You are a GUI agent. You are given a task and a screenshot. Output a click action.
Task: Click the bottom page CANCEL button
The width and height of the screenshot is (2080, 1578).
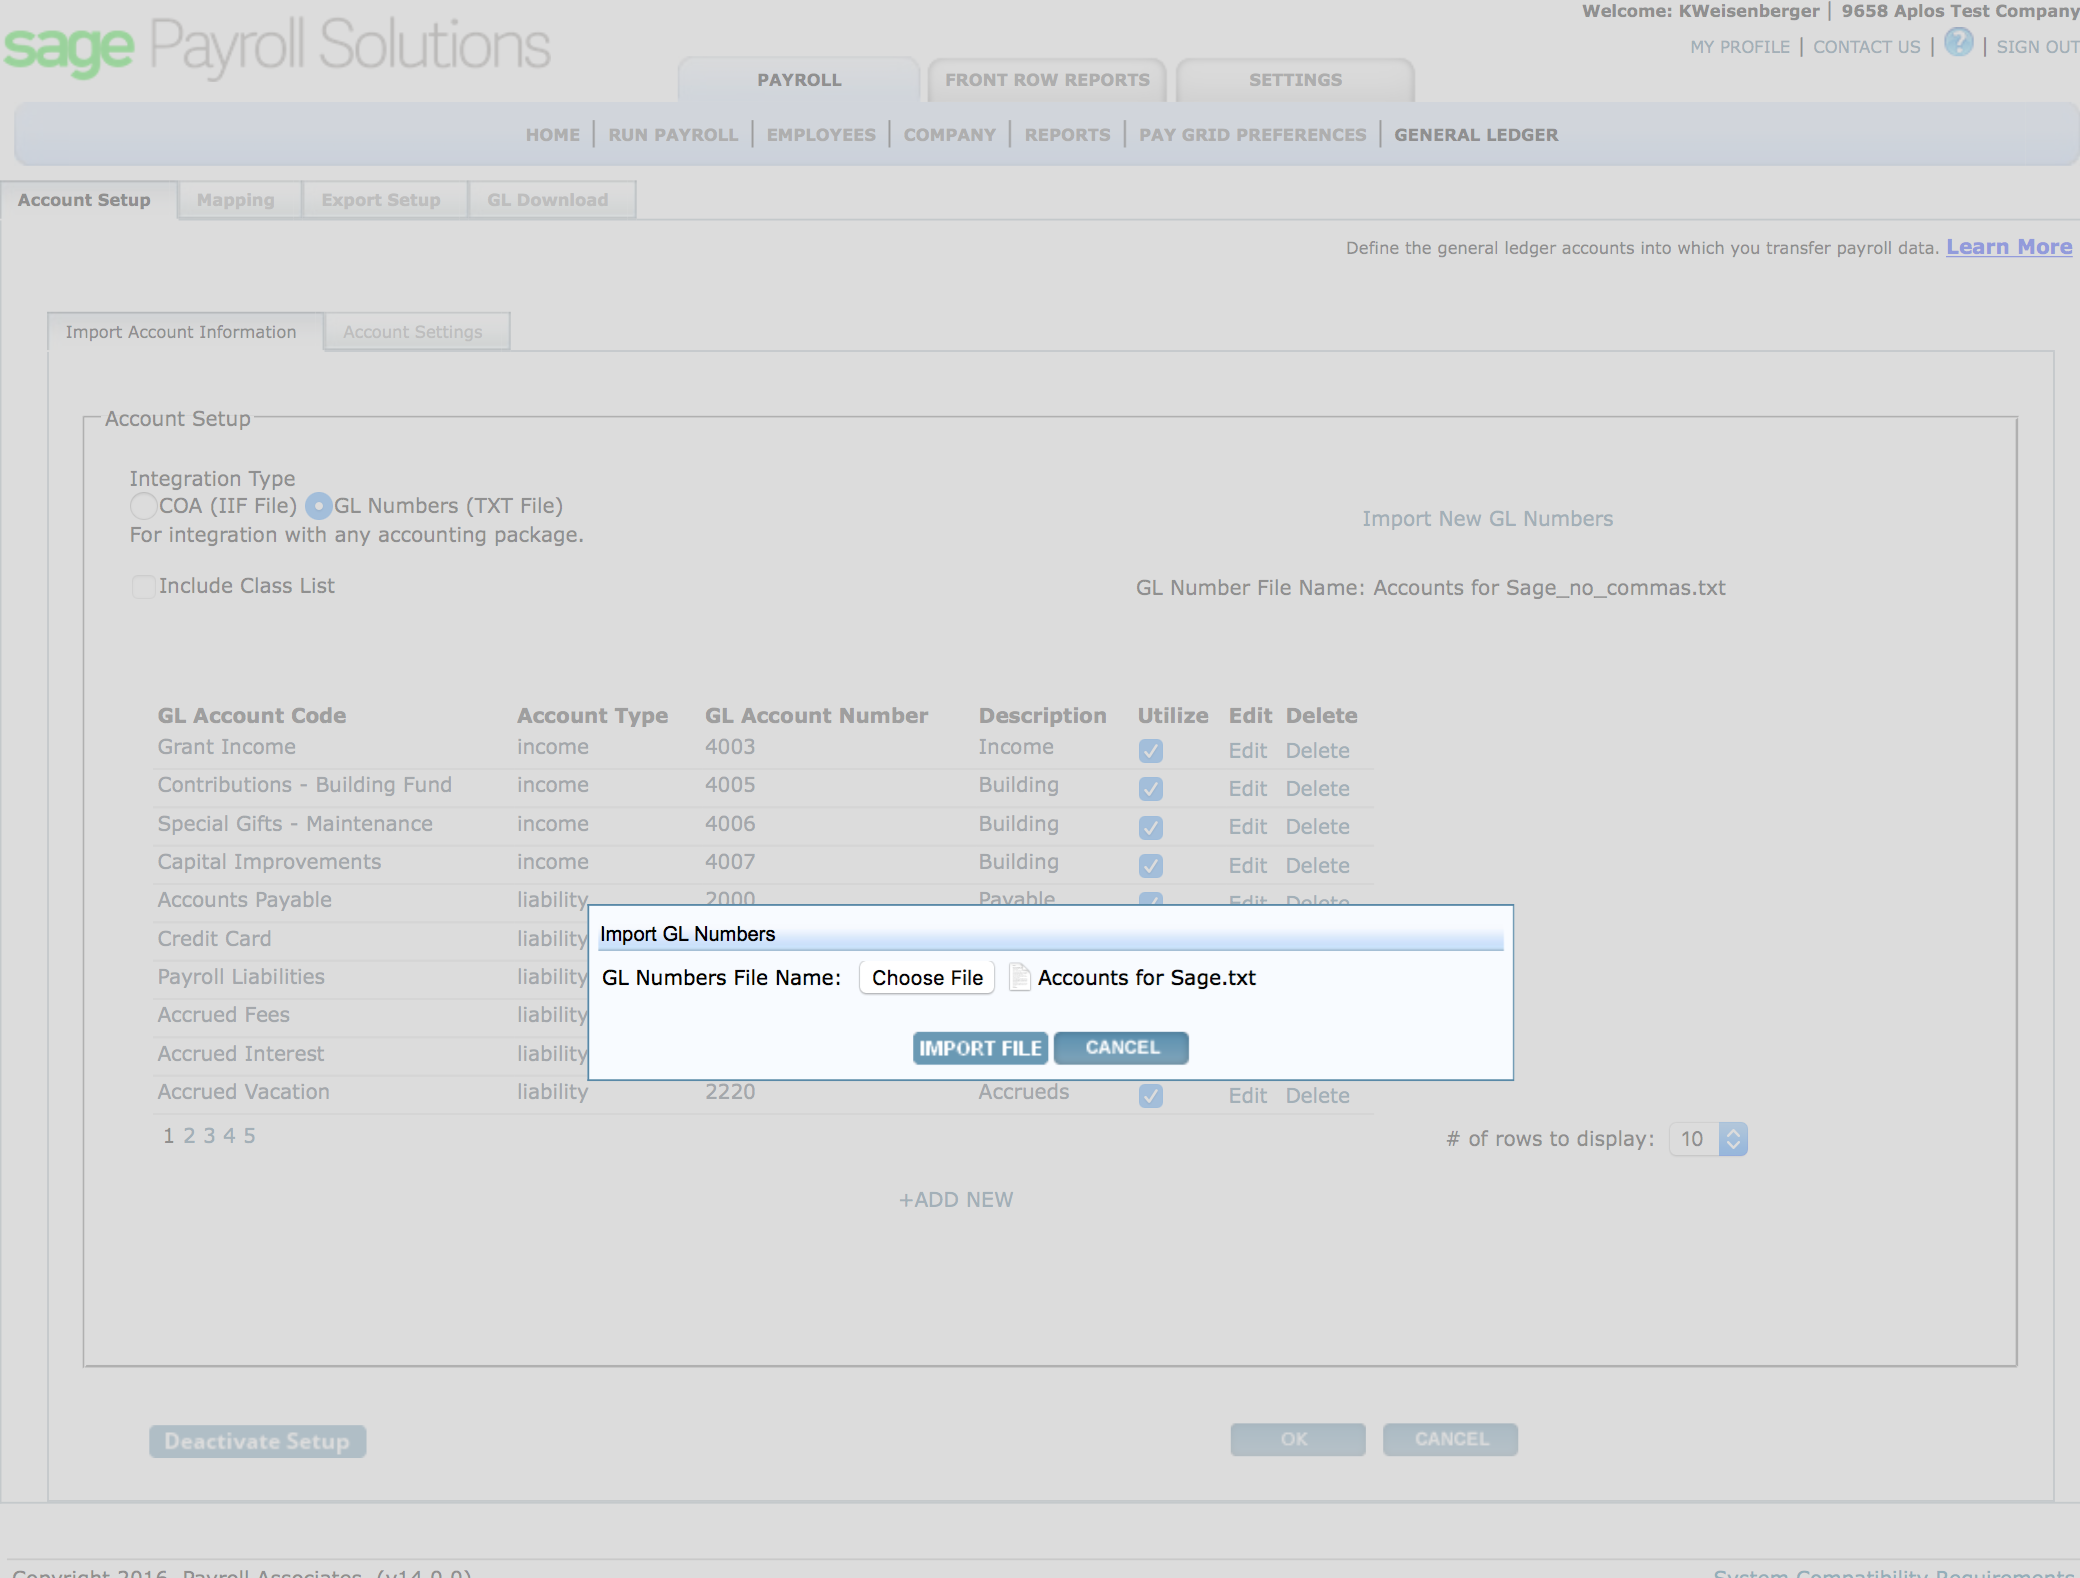pos(1451,1439)
